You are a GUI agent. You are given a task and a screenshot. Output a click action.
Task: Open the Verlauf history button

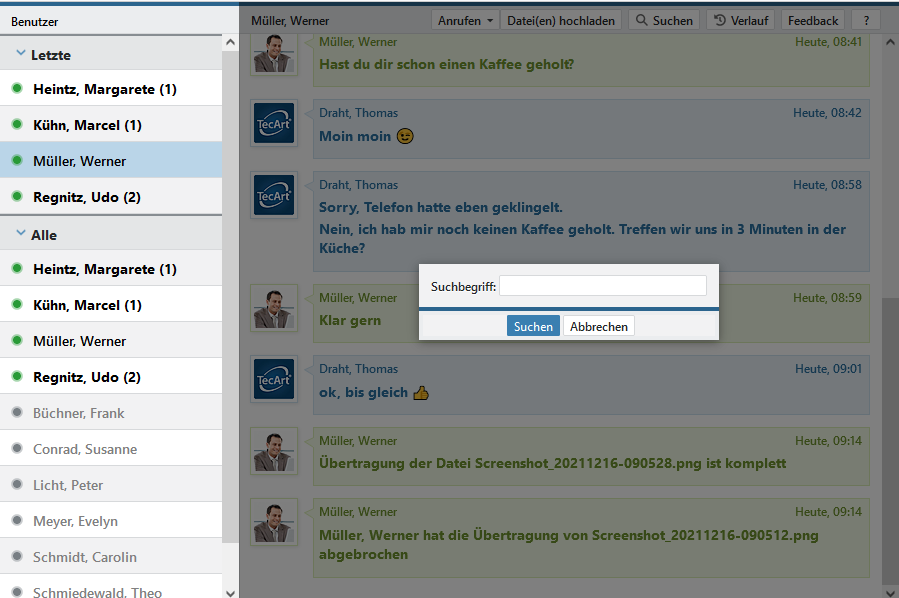point(741,20)
